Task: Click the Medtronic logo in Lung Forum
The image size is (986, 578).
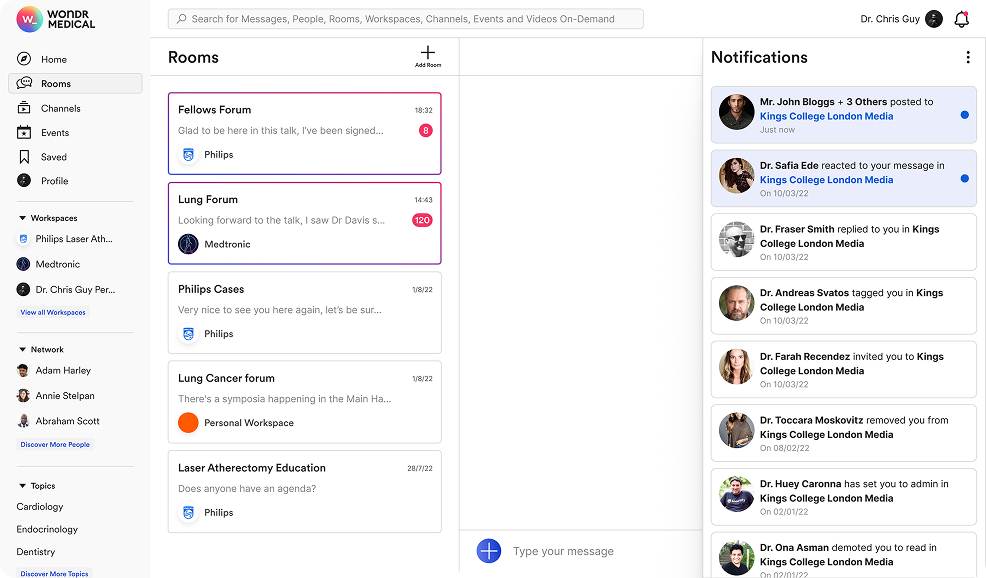Action: 188,244
